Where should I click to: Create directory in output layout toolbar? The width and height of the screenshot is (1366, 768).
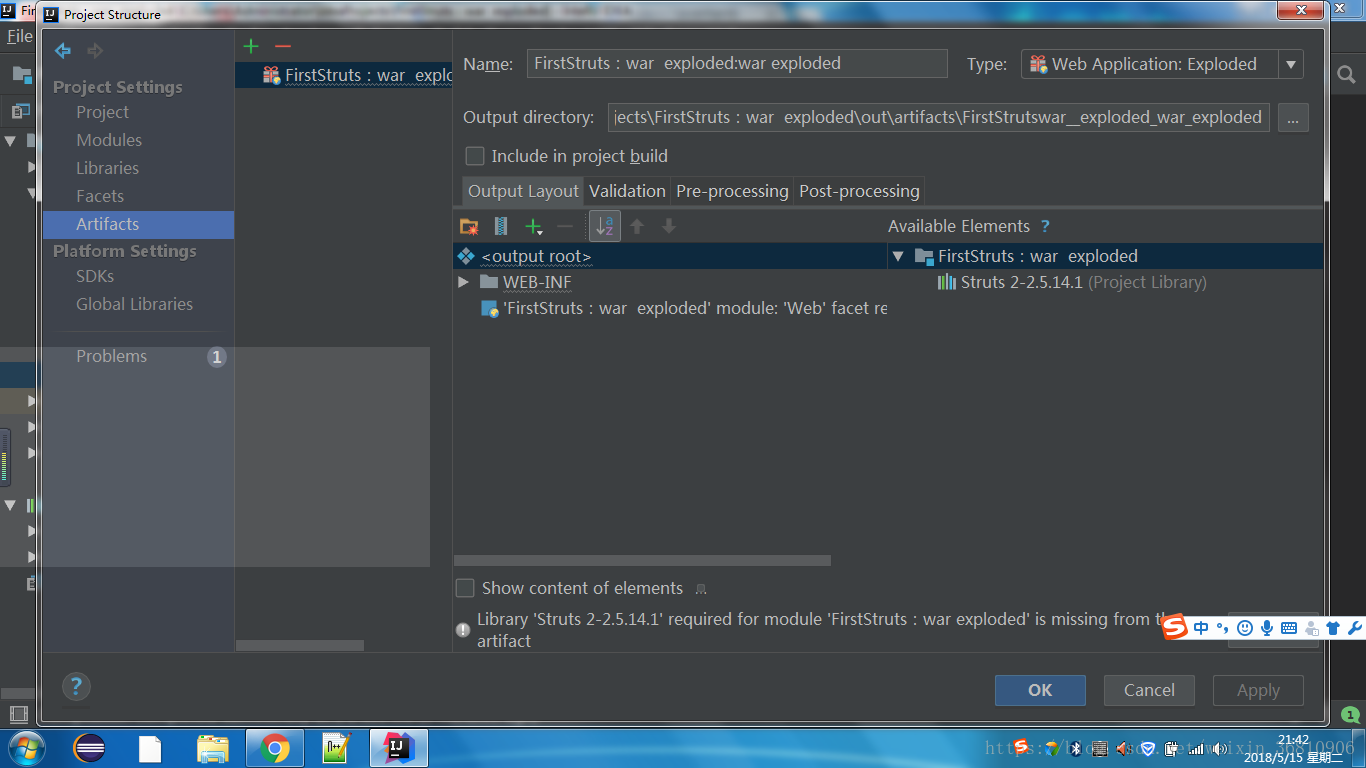point(469,226)
